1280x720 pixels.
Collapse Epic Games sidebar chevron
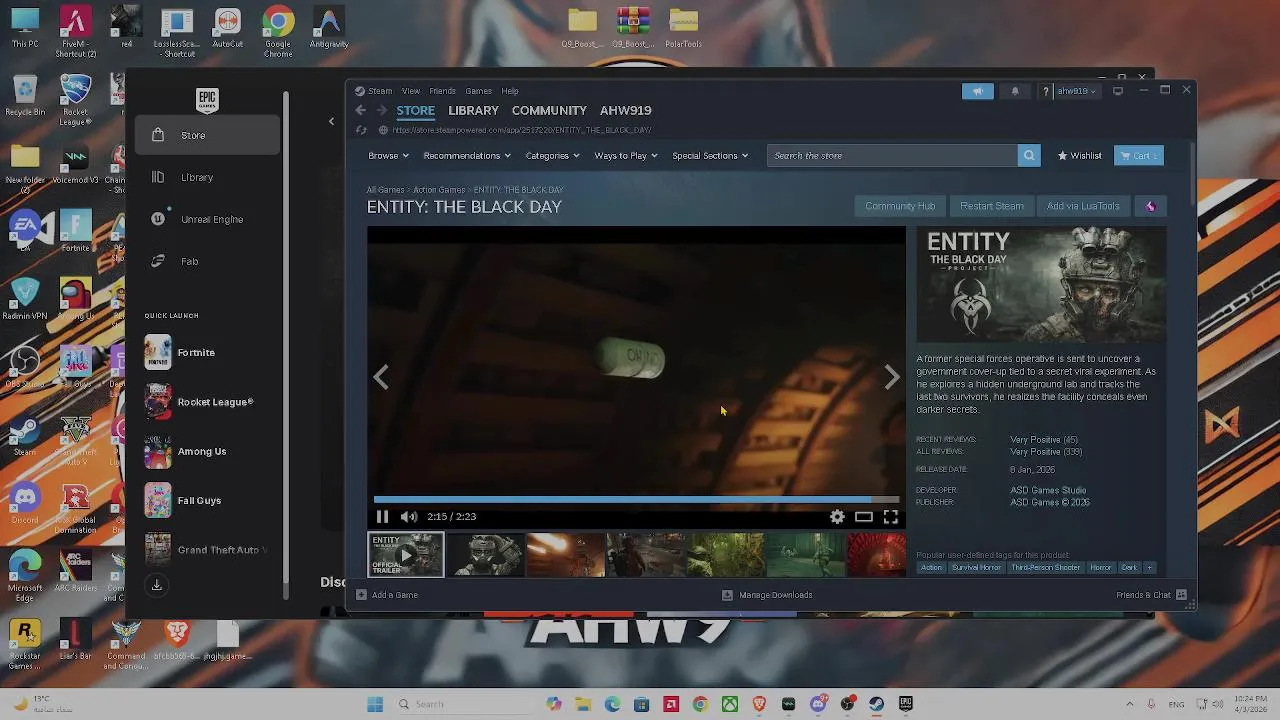pos(331,122)
